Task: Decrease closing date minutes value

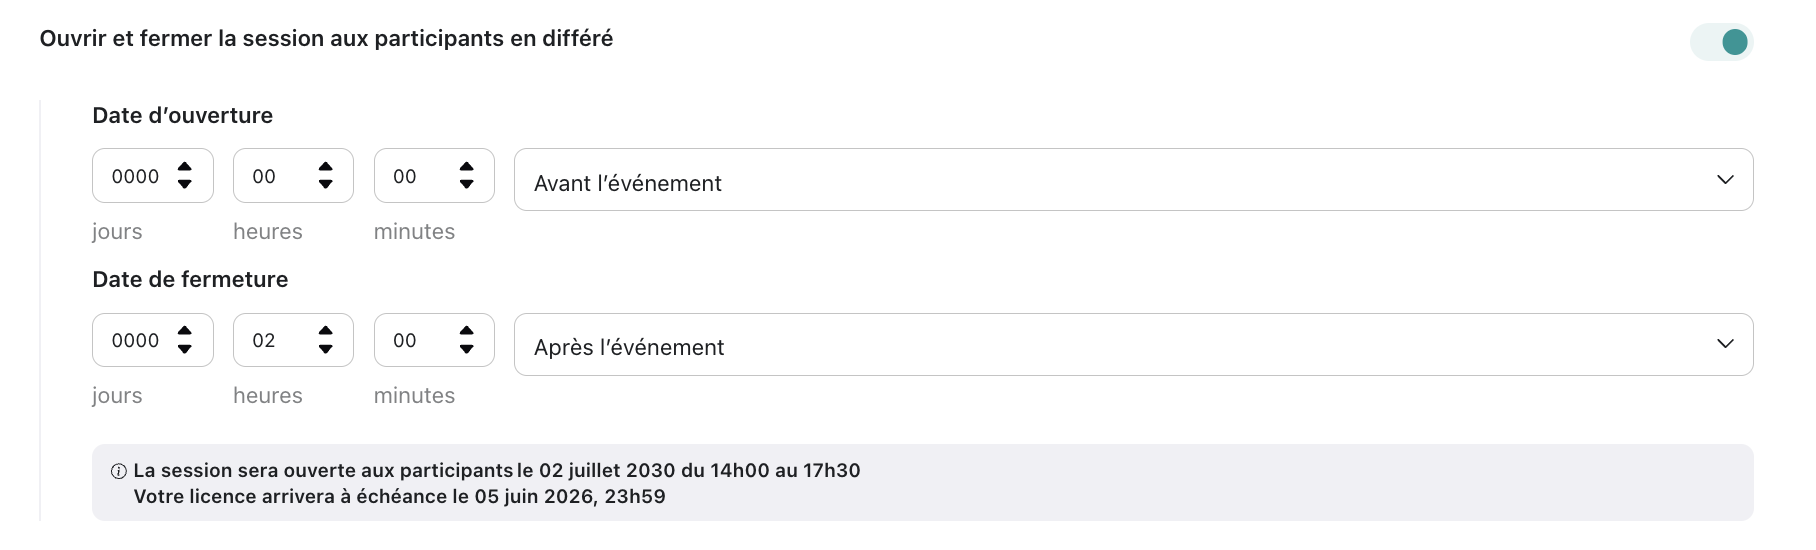Action: click(467, 349)
